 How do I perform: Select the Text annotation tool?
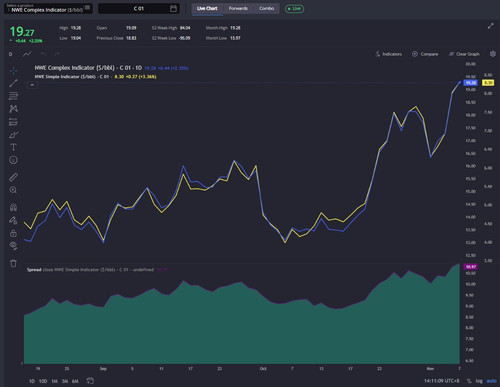(13, 147)
